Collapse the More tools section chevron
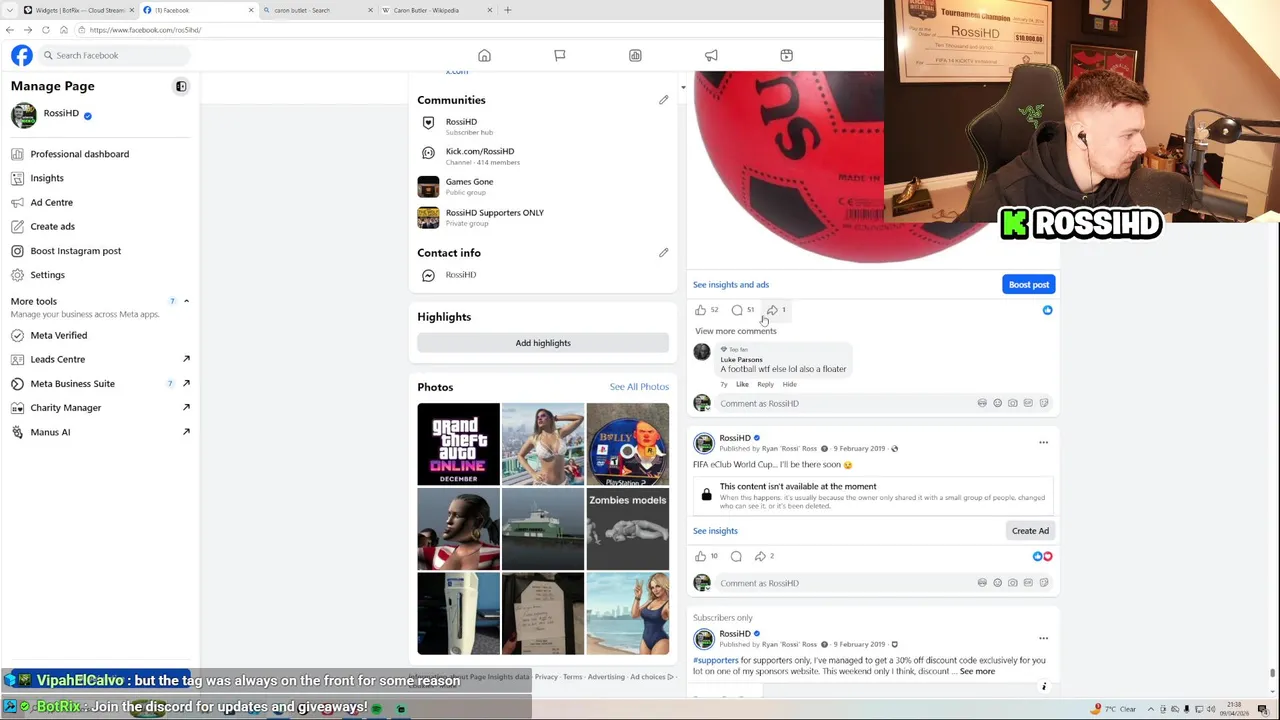 tap(186, 301)
